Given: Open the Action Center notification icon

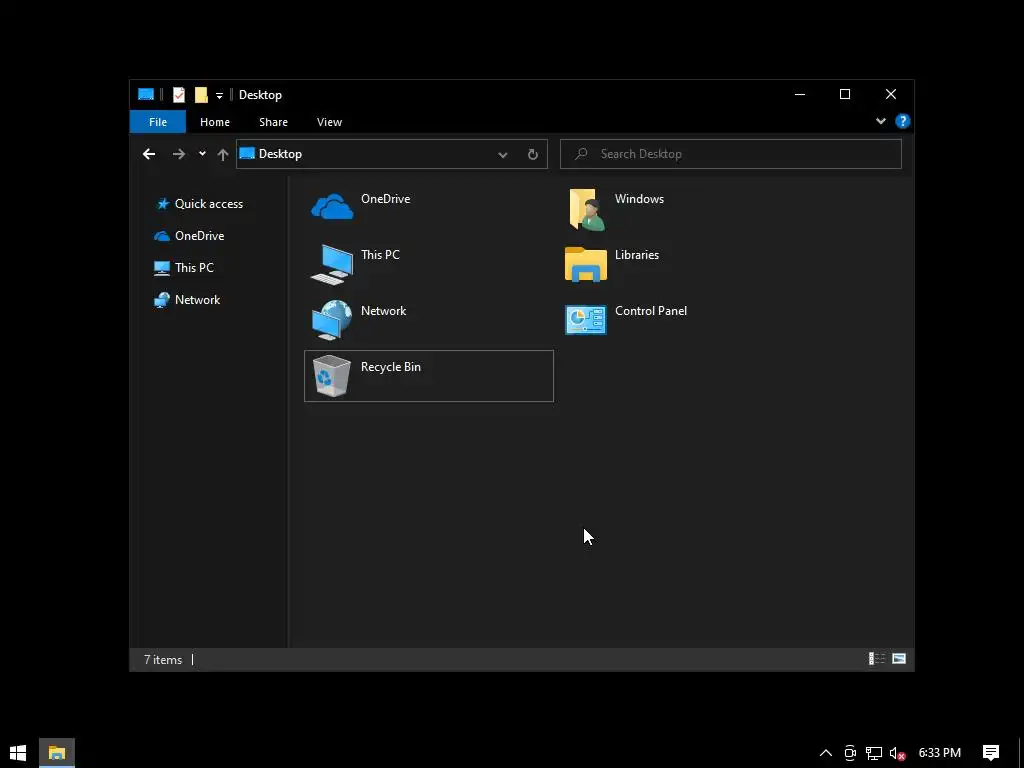Looking at the screenshot, I should pos(991,752).
